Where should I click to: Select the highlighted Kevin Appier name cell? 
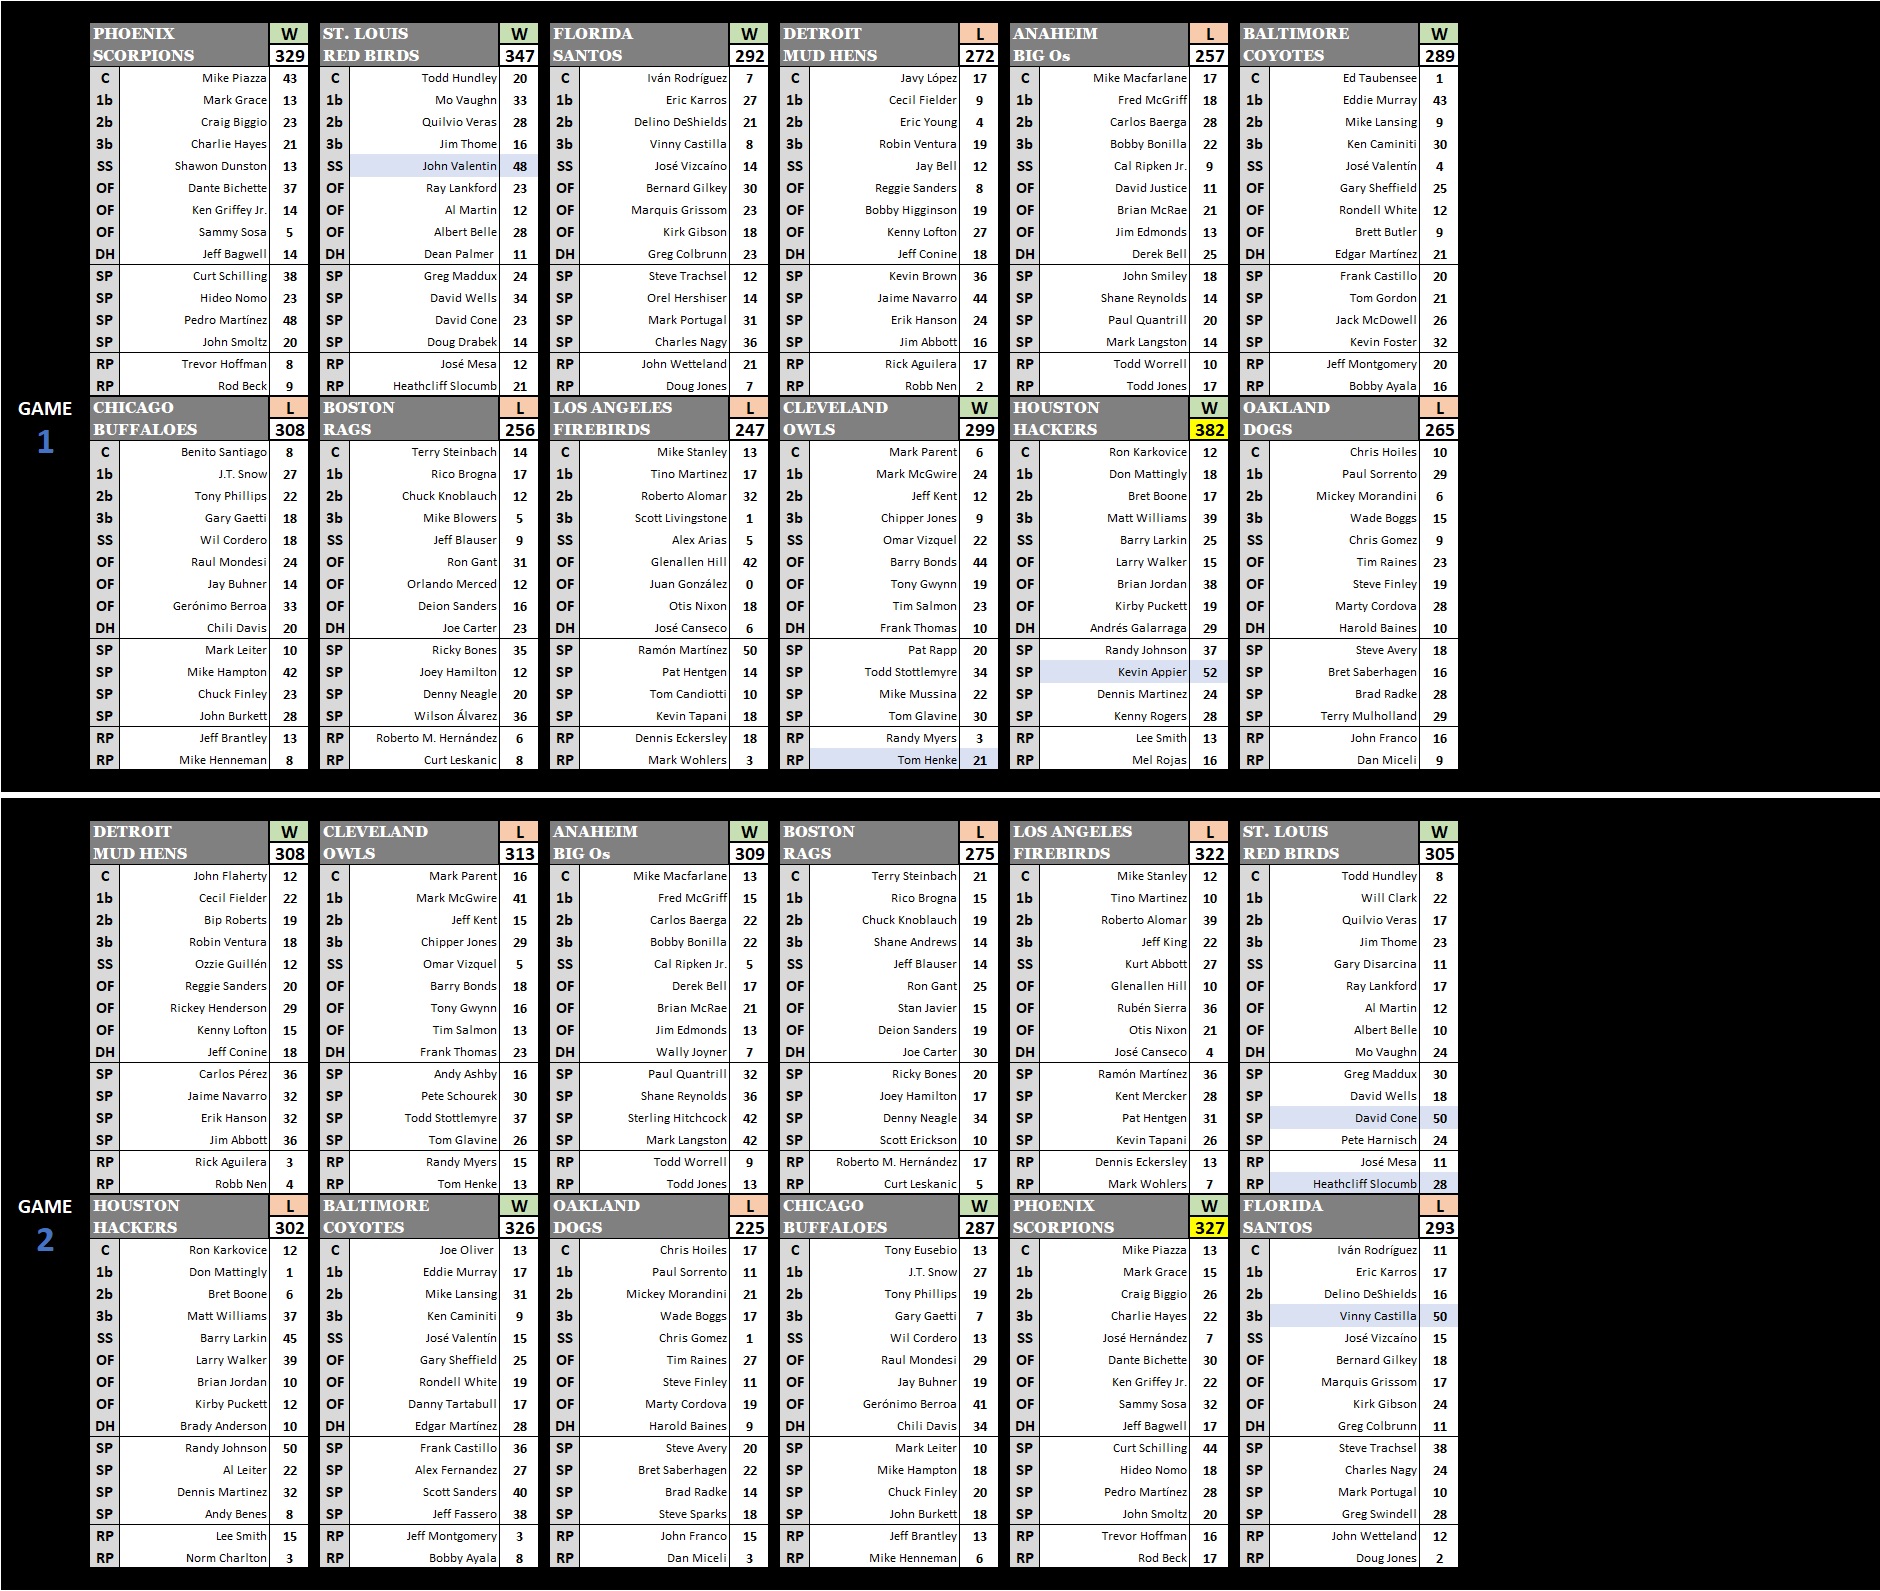point(1114,672)
